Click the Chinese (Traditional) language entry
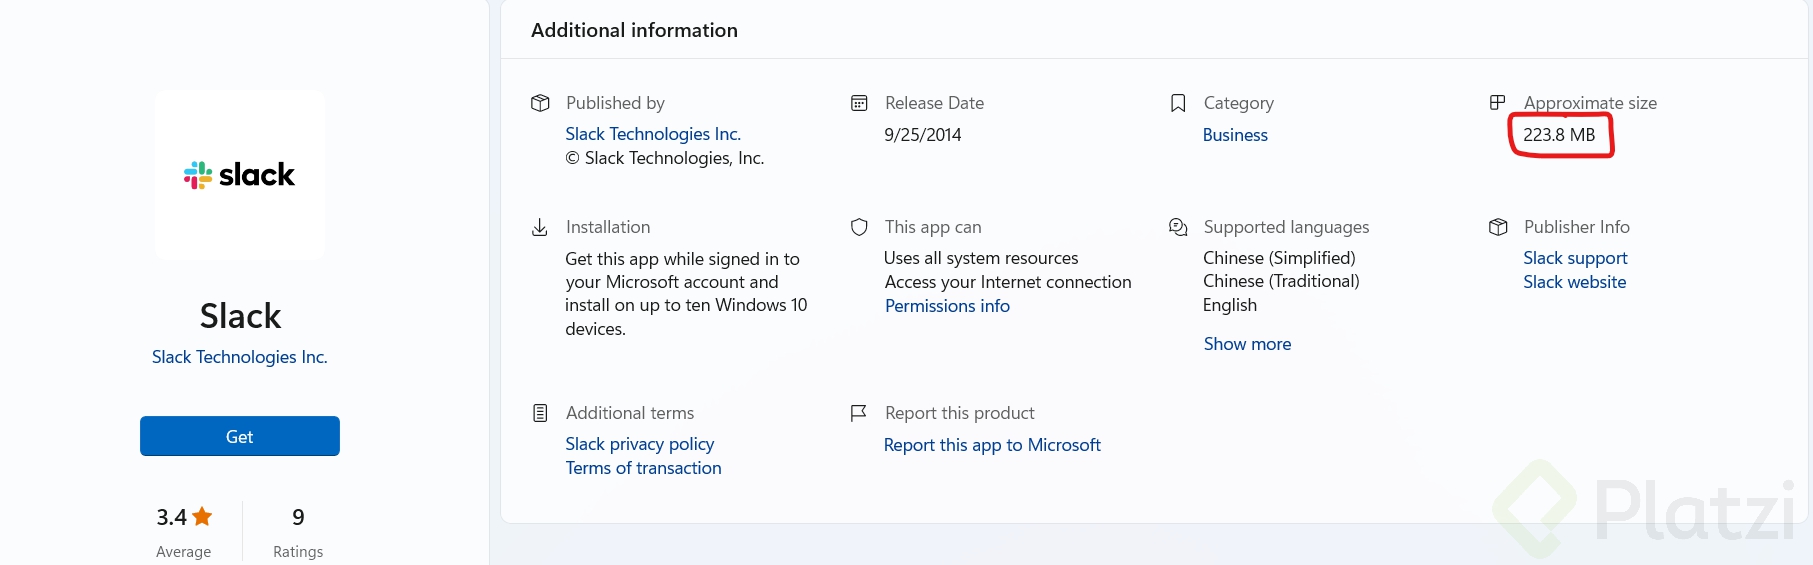1813x565 pixels. click(x=1281, y=281)
